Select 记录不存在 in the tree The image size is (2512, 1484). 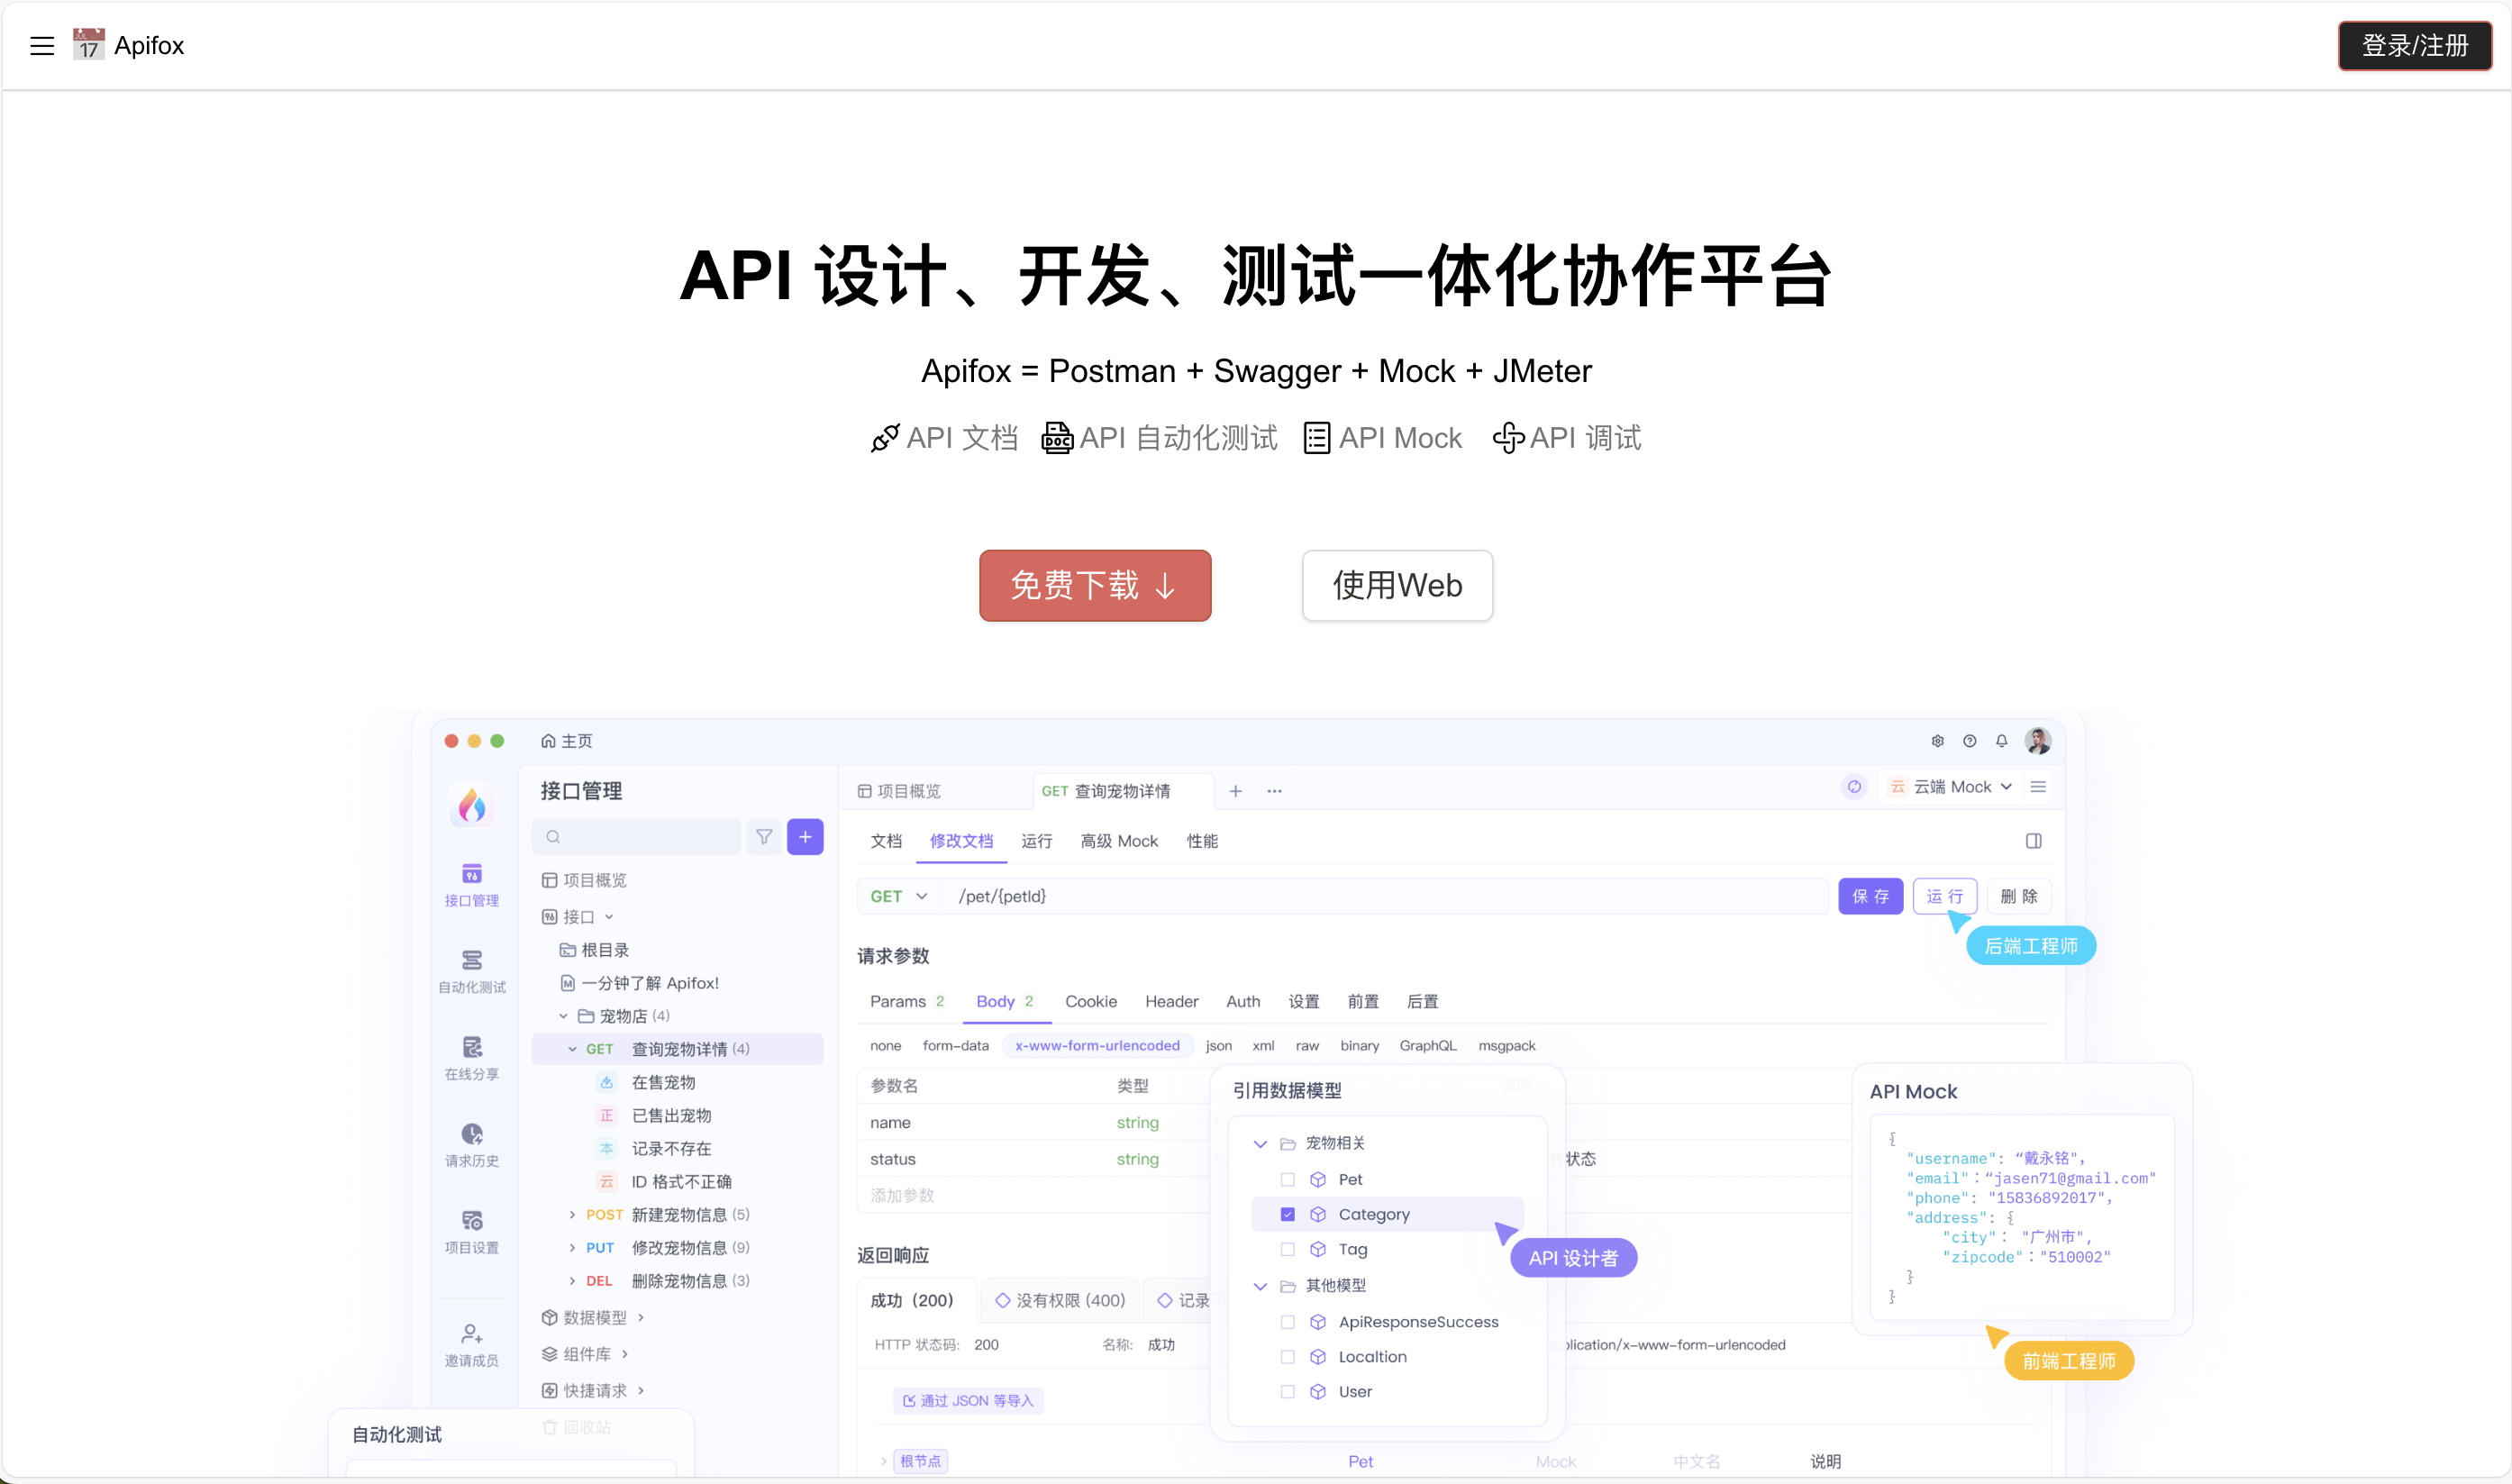671,1148
